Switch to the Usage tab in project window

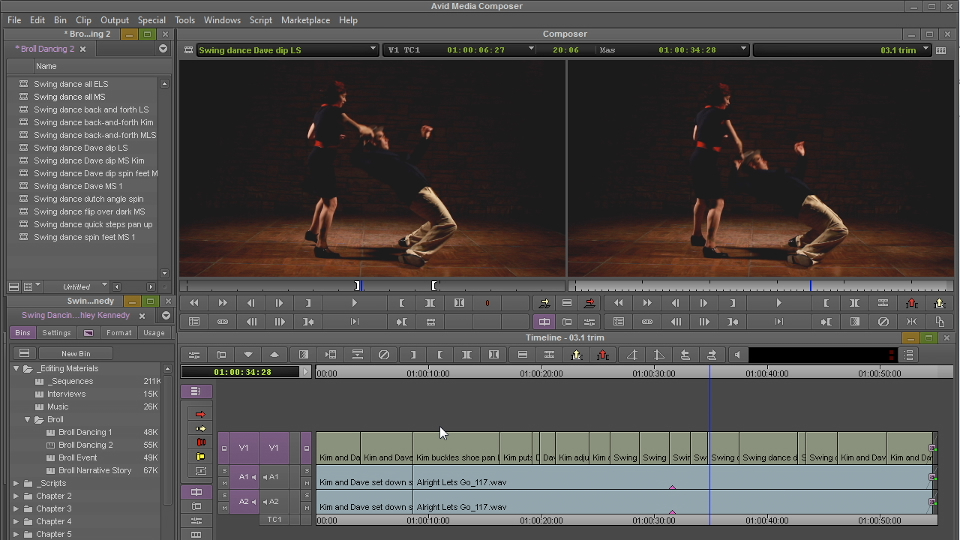tap(154, 332)
